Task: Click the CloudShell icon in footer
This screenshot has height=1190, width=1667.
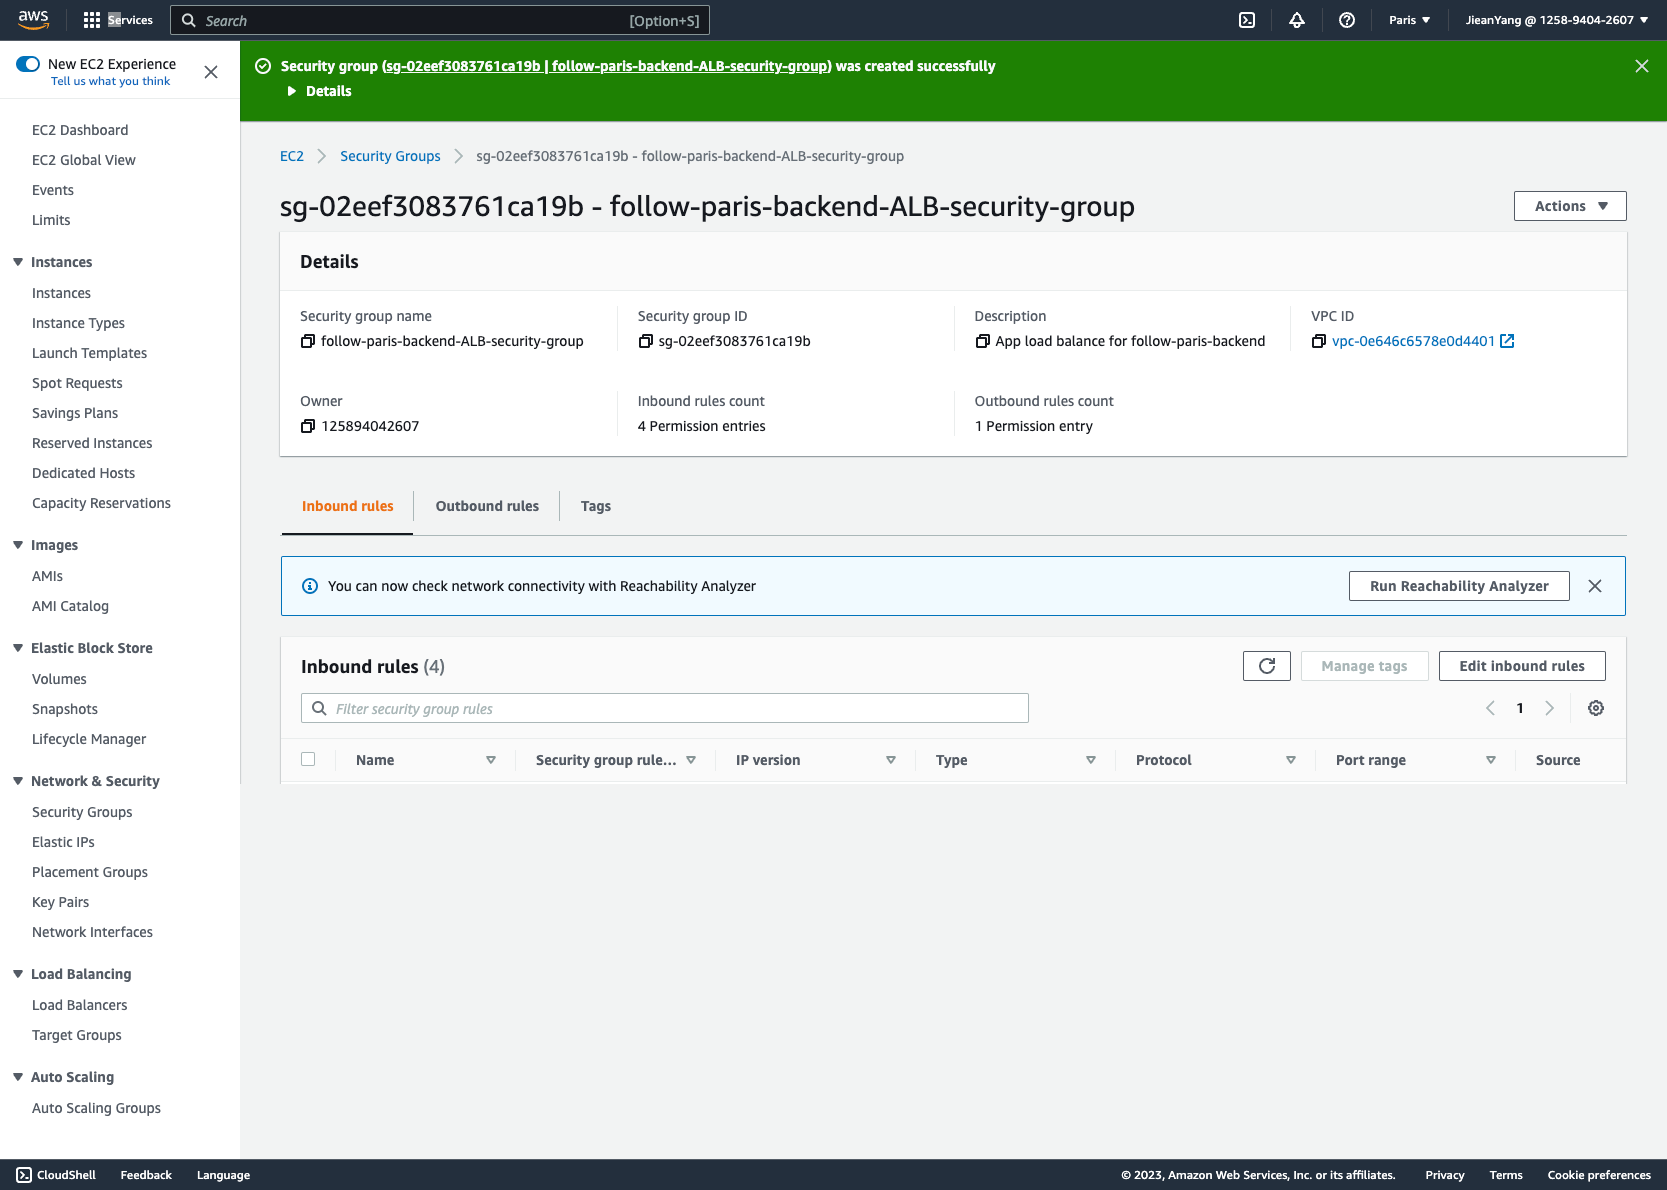Action: pyautogui.click(x=24, y=1175)
